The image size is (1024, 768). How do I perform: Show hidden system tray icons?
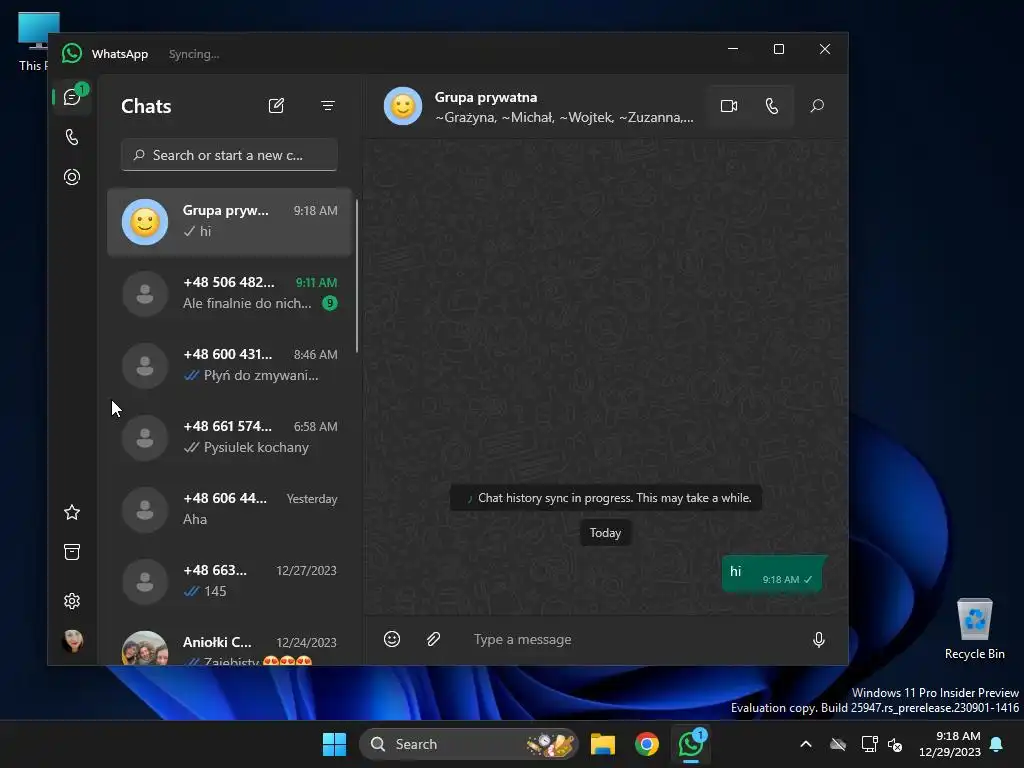(x=806, y=744)
